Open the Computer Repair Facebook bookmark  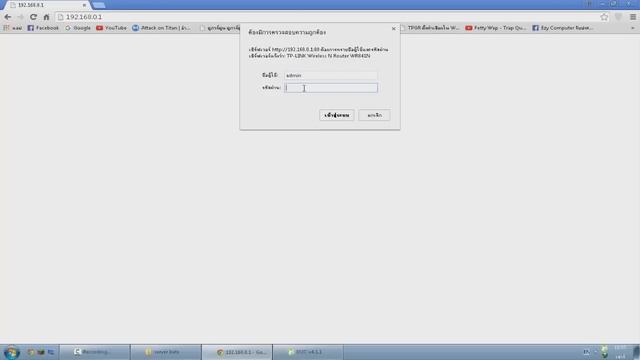563,28
